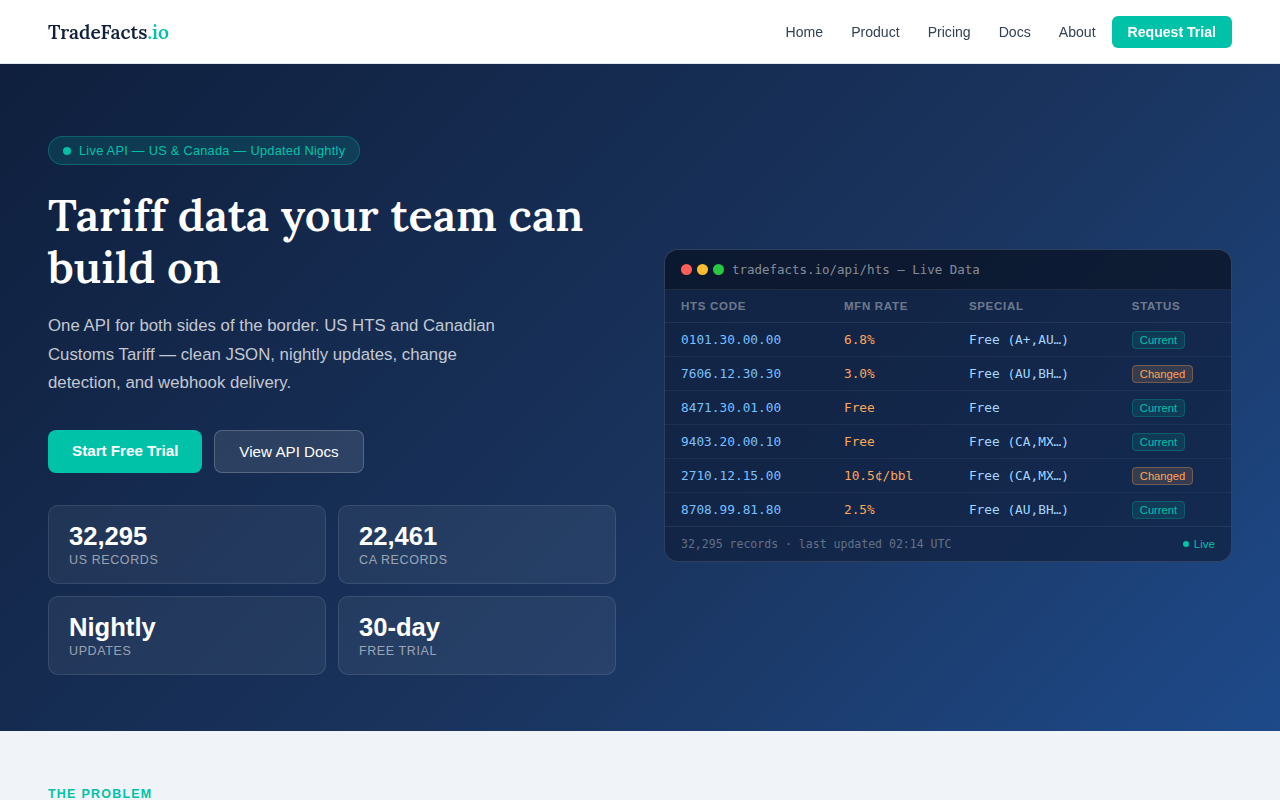1280x800 pixels.
Task: Click the yellow window dot in data panel
Action: tap(702, 270)
